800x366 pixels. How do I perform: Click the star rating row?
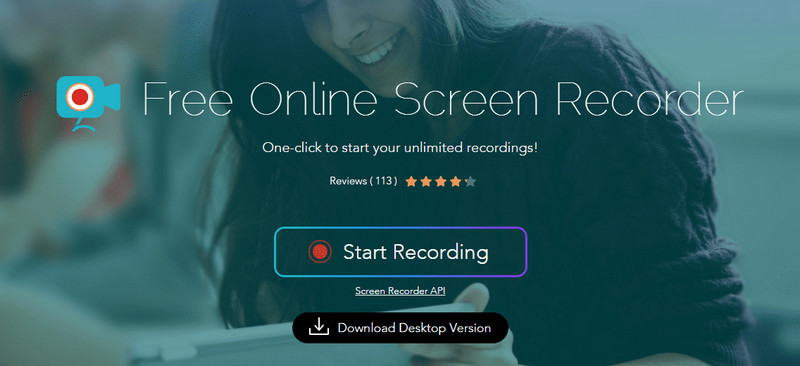[x=440, y=181]
